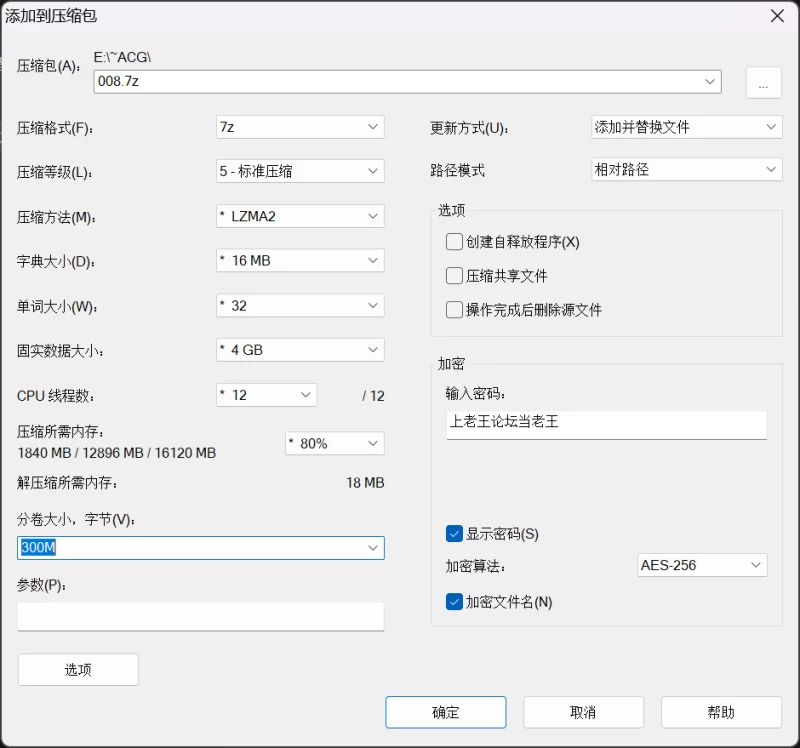Open the split volume size 300M dropdown arrow

coord(372,548)
